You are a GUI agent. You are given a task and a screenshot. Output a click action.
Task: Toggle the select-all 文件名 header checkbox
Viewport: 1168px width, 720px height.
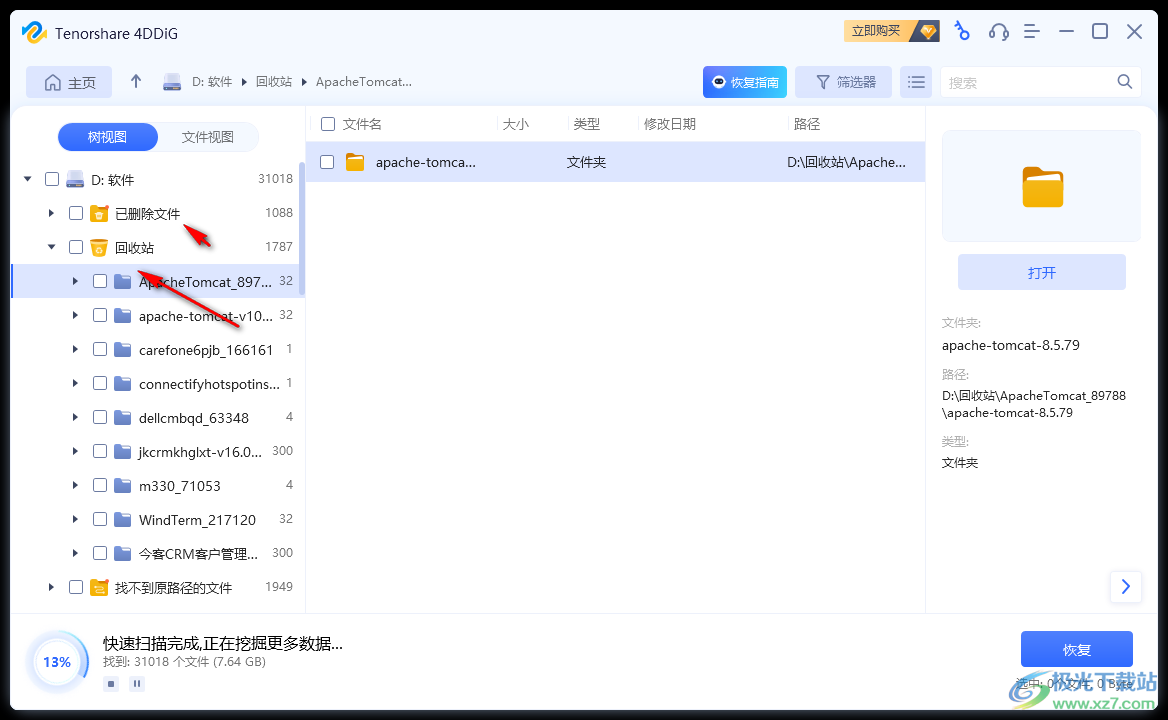[x=328, y=124]
